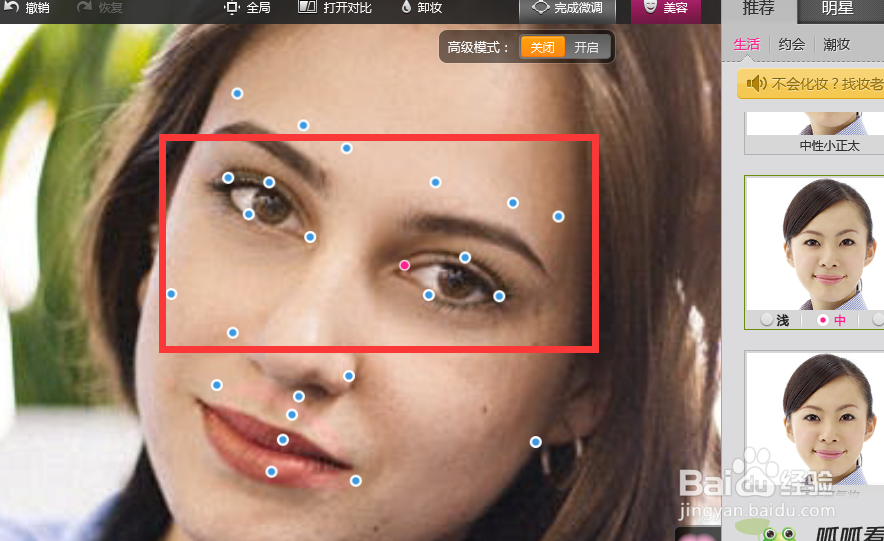884x541 pixels.
Task: Open the 不会化妆 makeup teacher banner
Action: click(811, 84)
